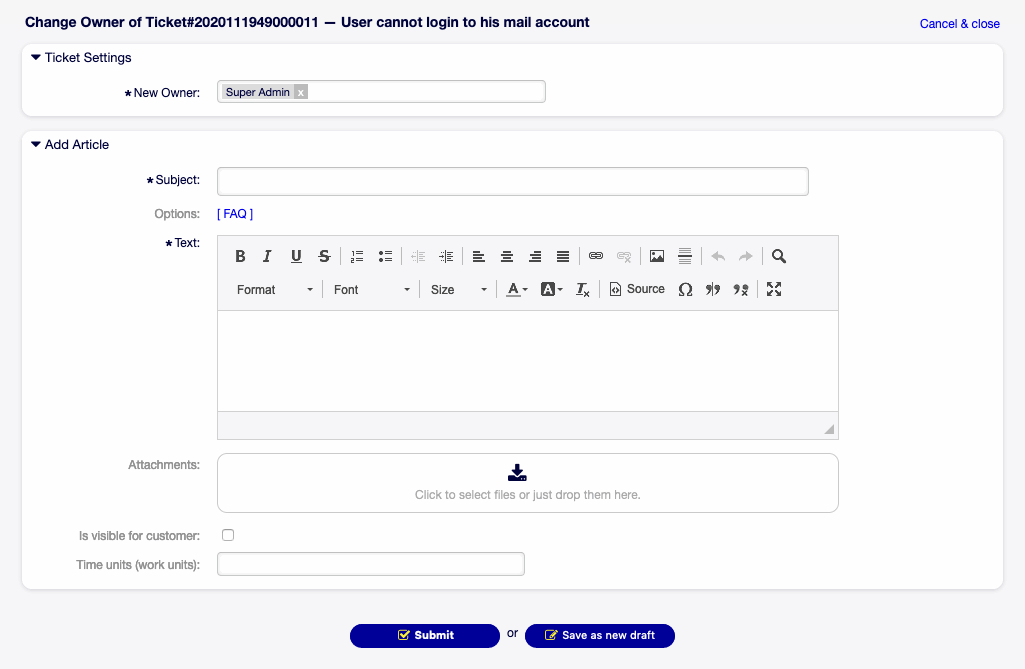Enable the 'Is visible for customer' checkbox

[x=228, y=534]
